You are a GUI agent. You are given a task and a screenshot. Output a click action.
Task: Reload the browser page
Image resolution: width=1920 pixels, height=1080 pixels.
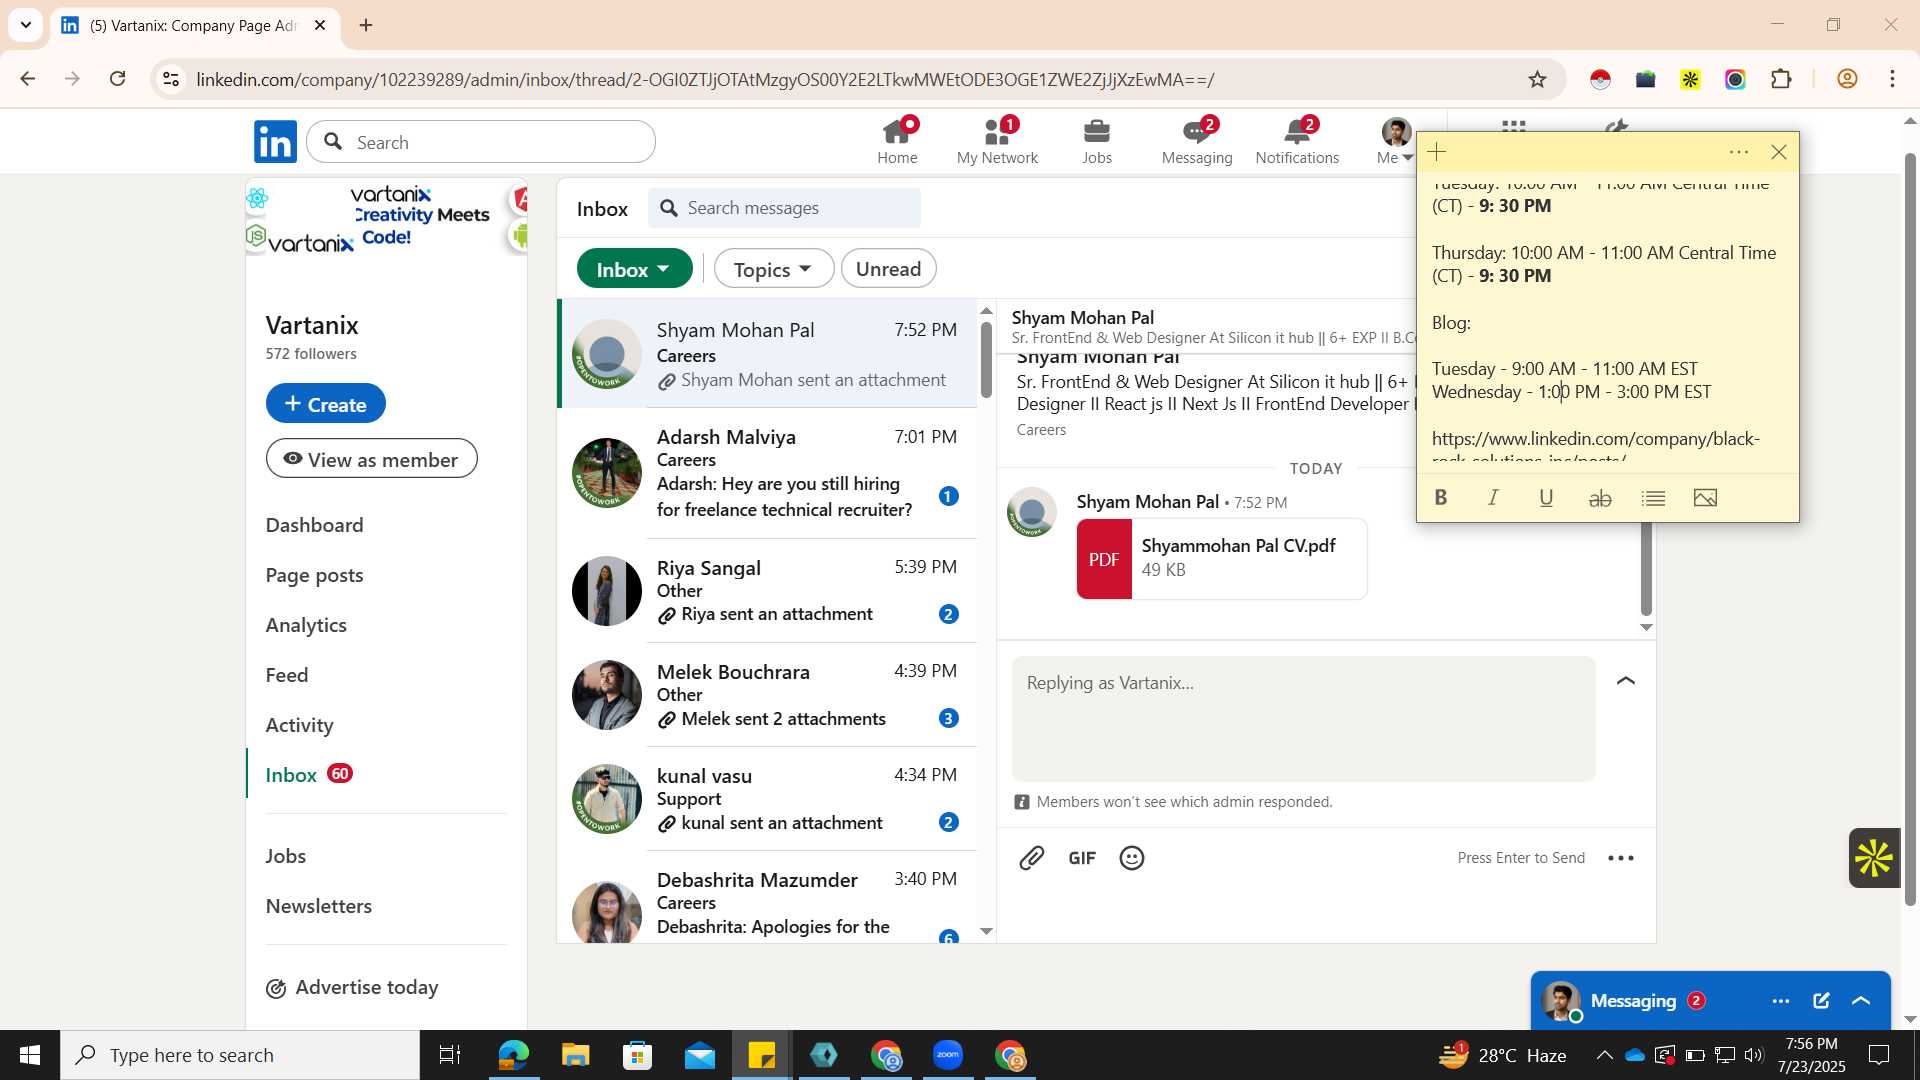(x=118, y=79)
